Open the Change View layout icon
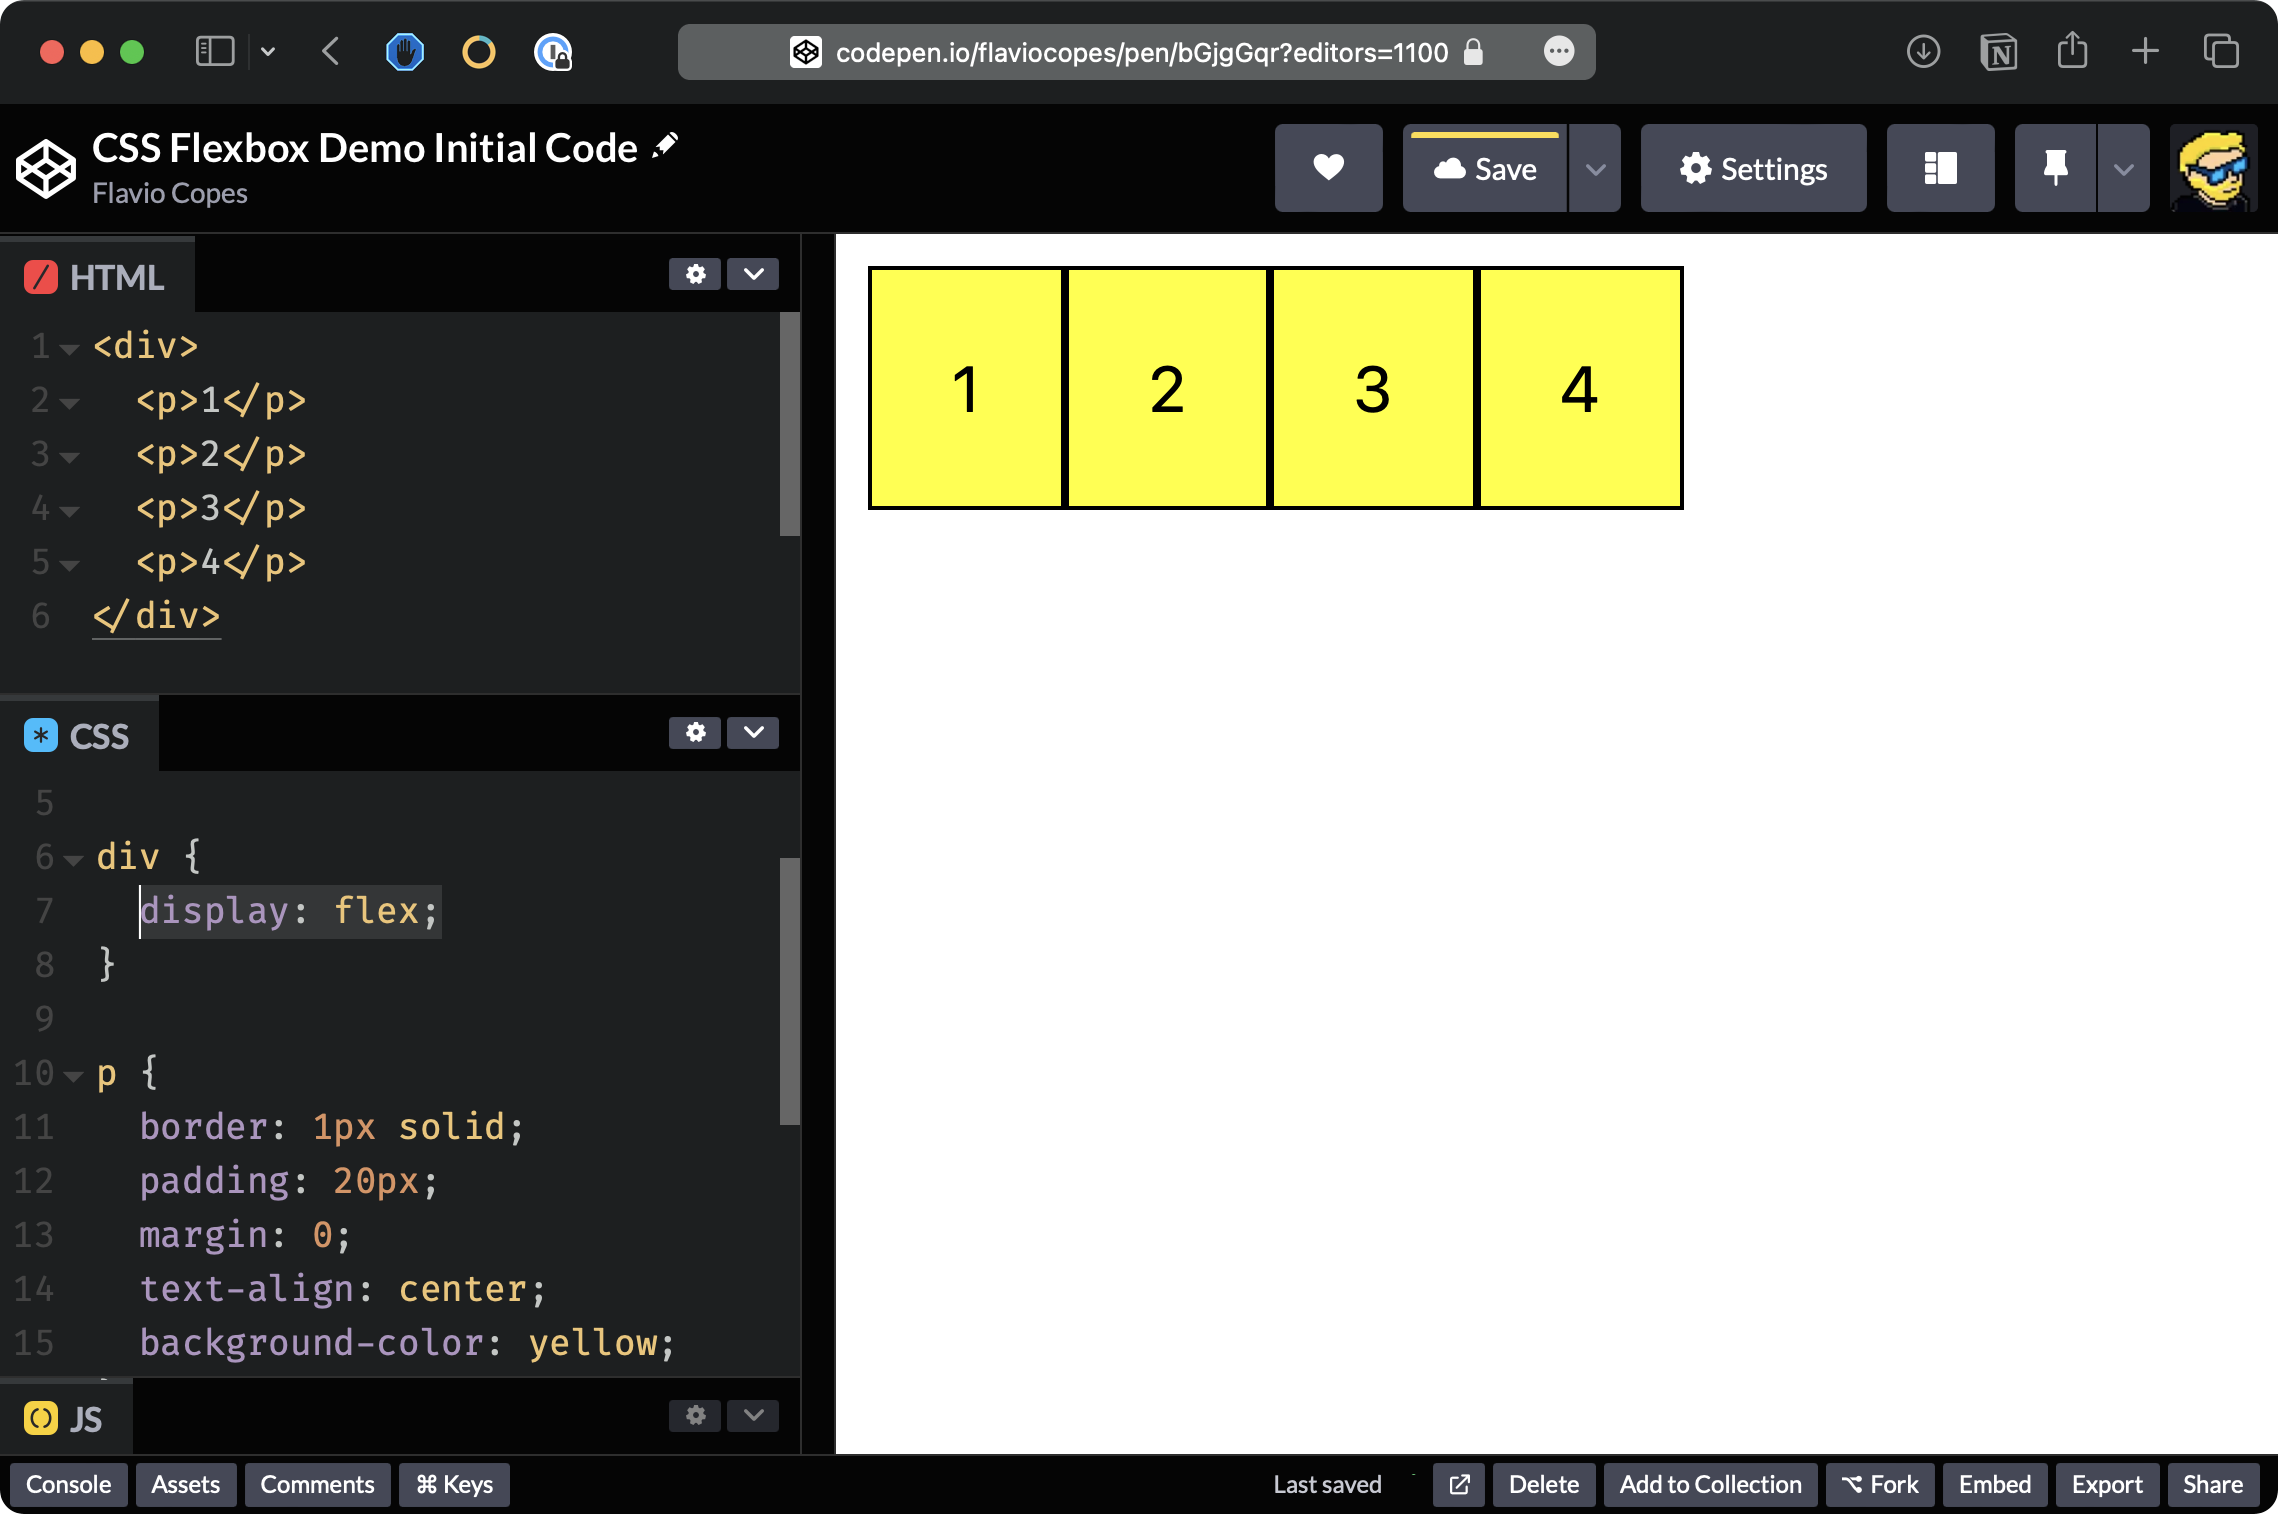Screen dimensions: 2278x1514 1940,168
